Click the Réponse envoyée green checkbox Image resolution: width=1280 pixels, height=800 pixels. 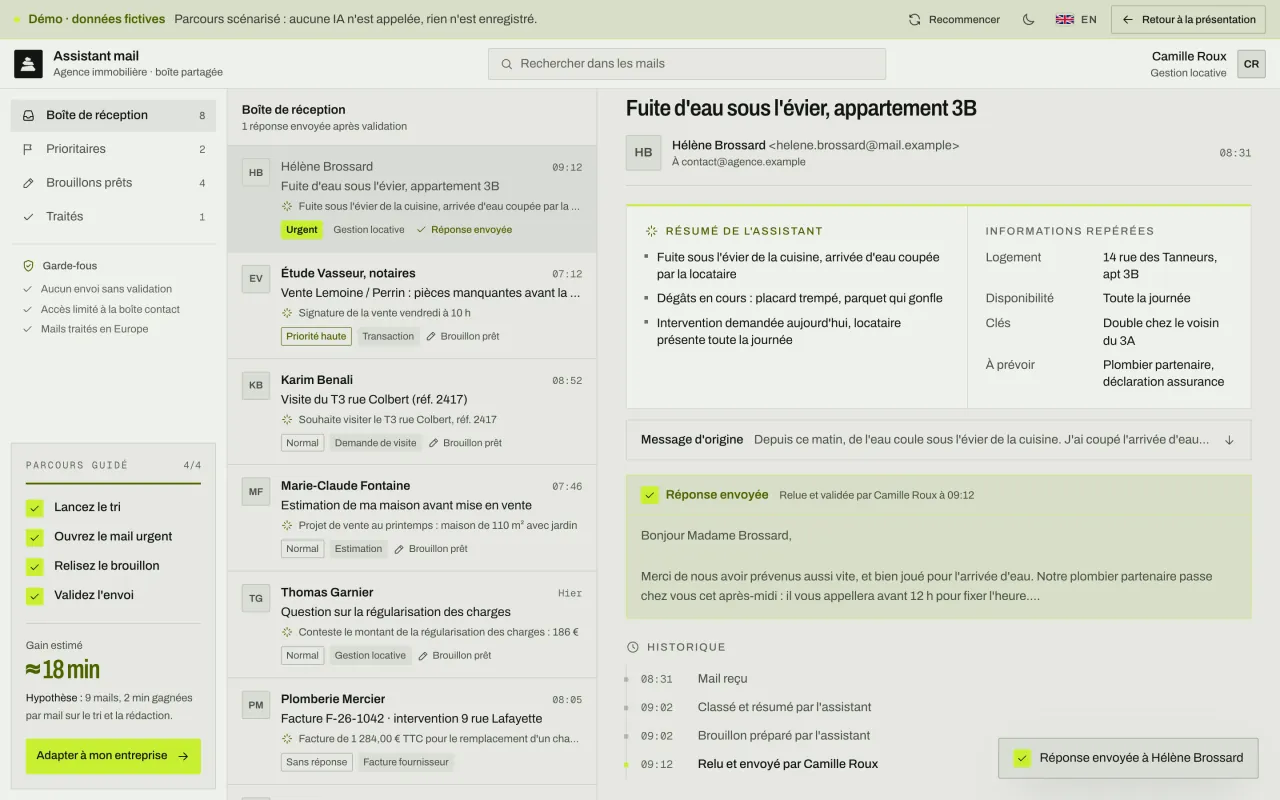(x=650, y=495)
